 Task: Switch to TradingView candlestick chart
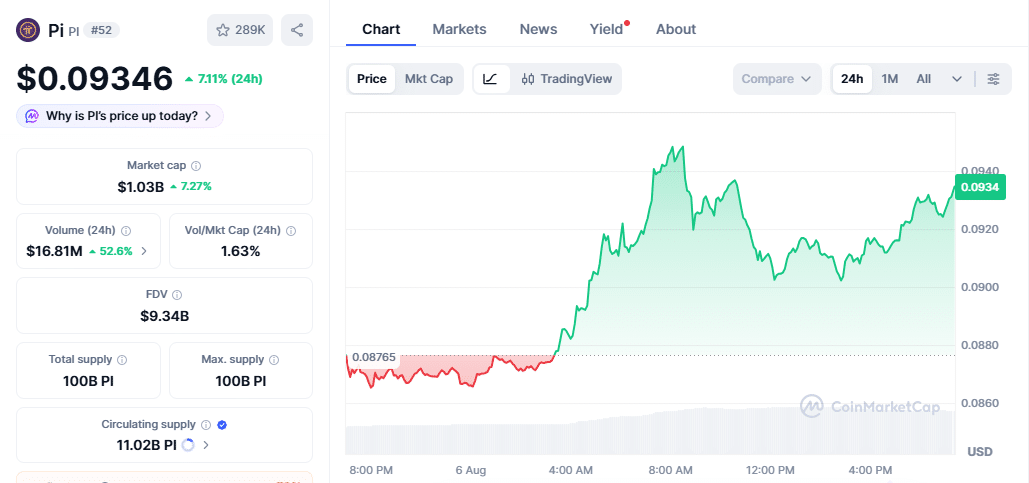[x=567, y=79]
